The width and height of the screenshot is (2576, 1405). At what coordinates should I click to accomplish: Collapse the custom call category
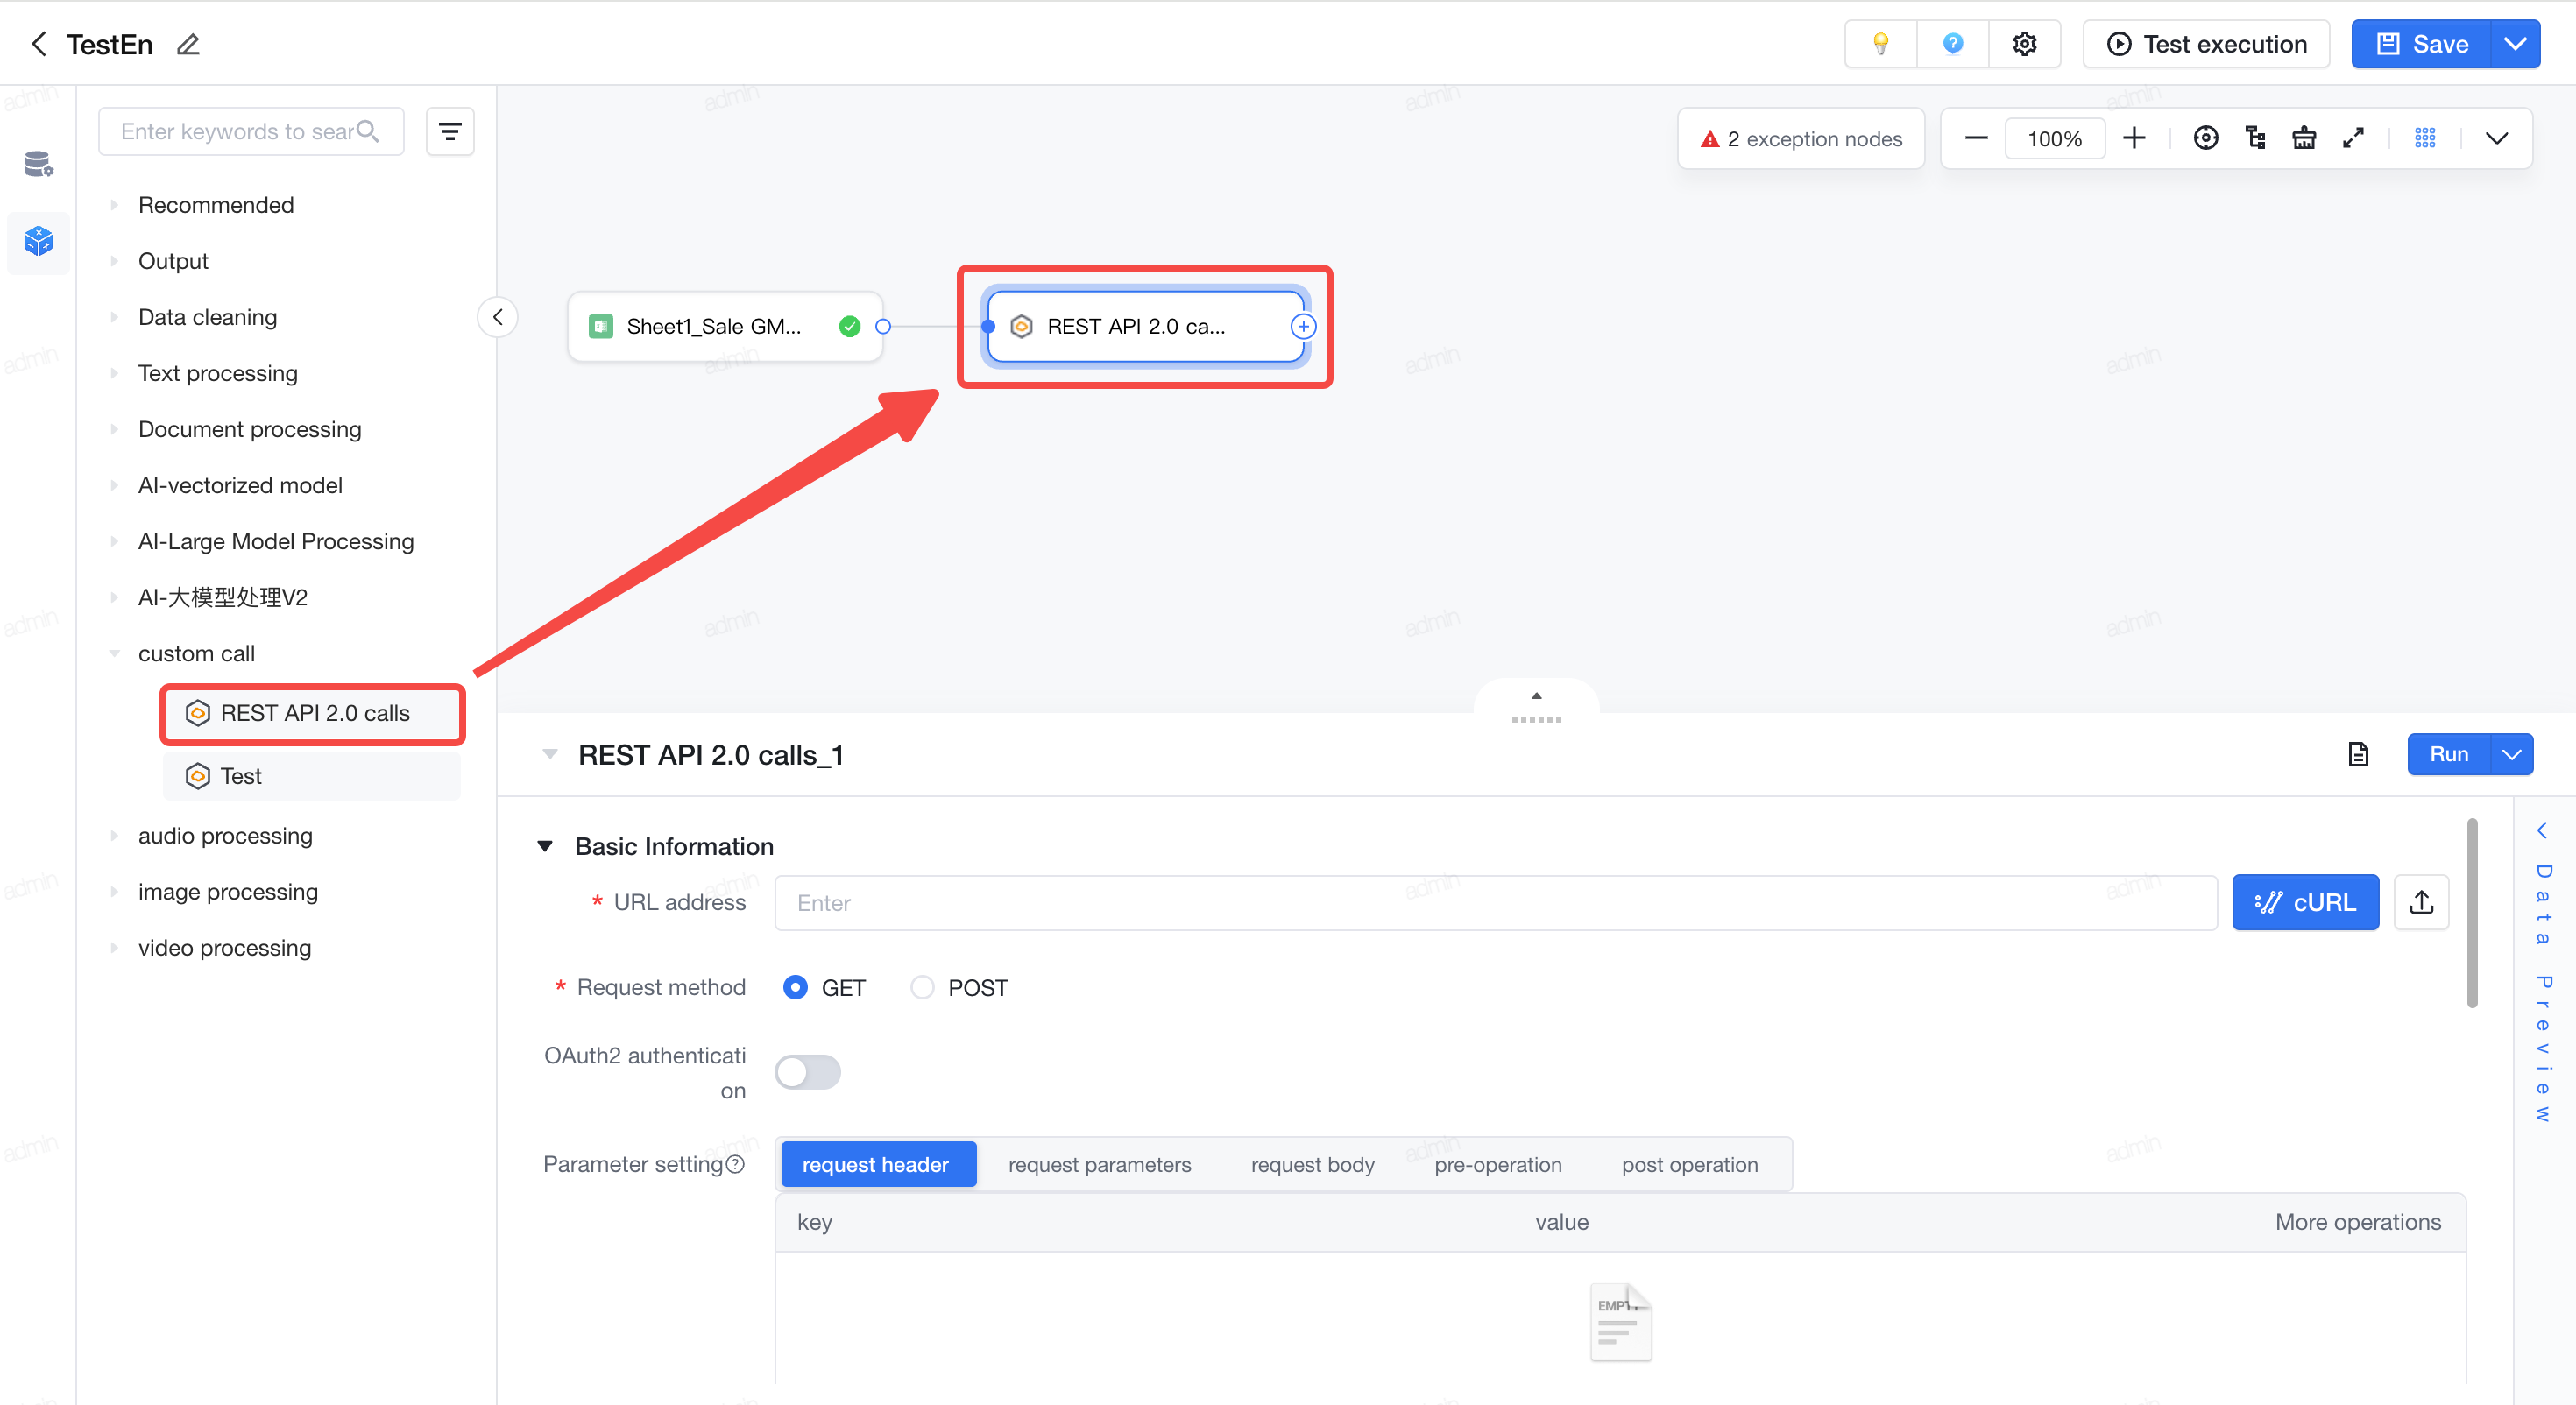coord(114,653)
